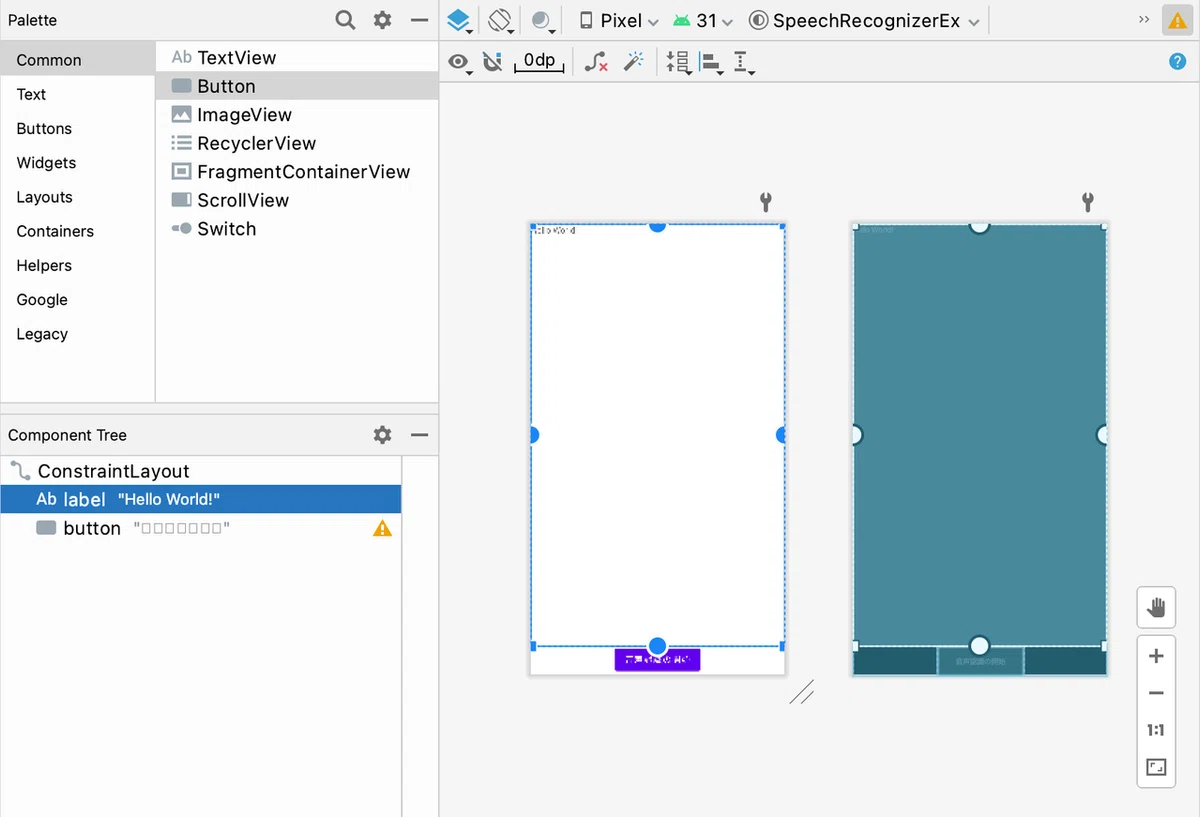Pick ScrollView from the palette
Viewport: 1200px width, 817px height.
pos(297,200)
